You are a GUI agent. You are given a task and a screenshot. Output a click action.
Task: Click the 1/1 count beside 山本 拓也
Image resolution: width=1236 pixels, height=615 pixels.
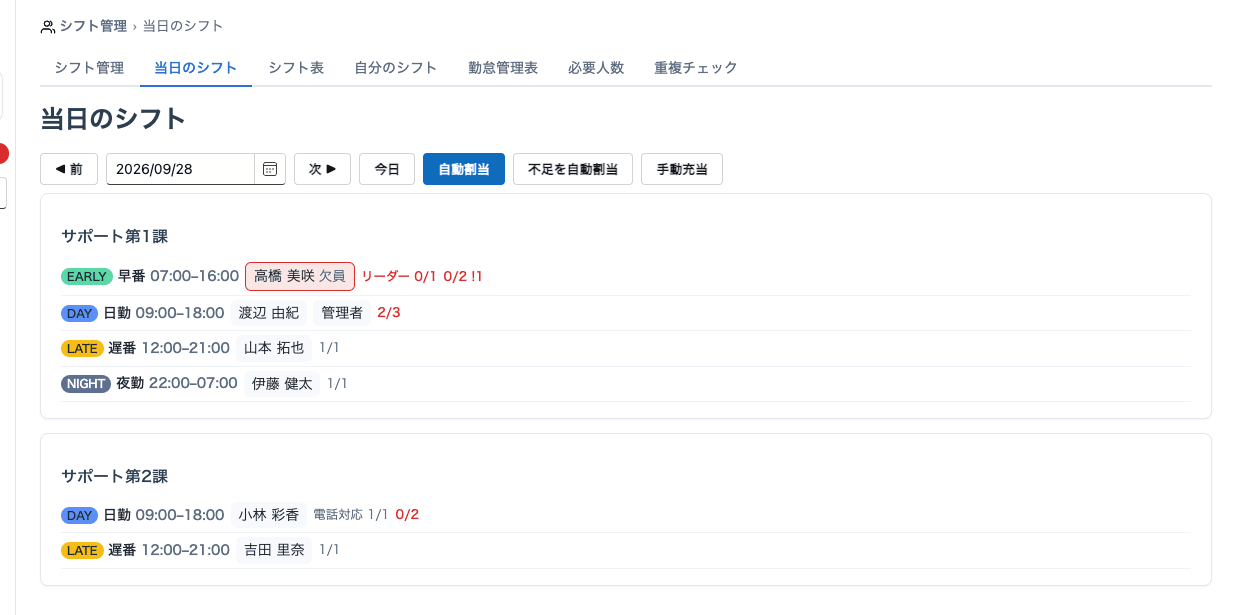(329, 348)
